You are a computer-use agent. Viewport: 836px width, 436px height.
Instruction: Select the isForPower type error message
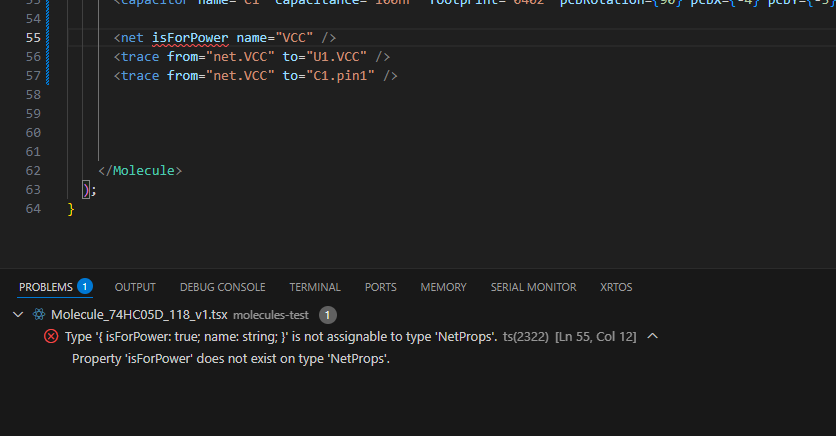(281, 336)
